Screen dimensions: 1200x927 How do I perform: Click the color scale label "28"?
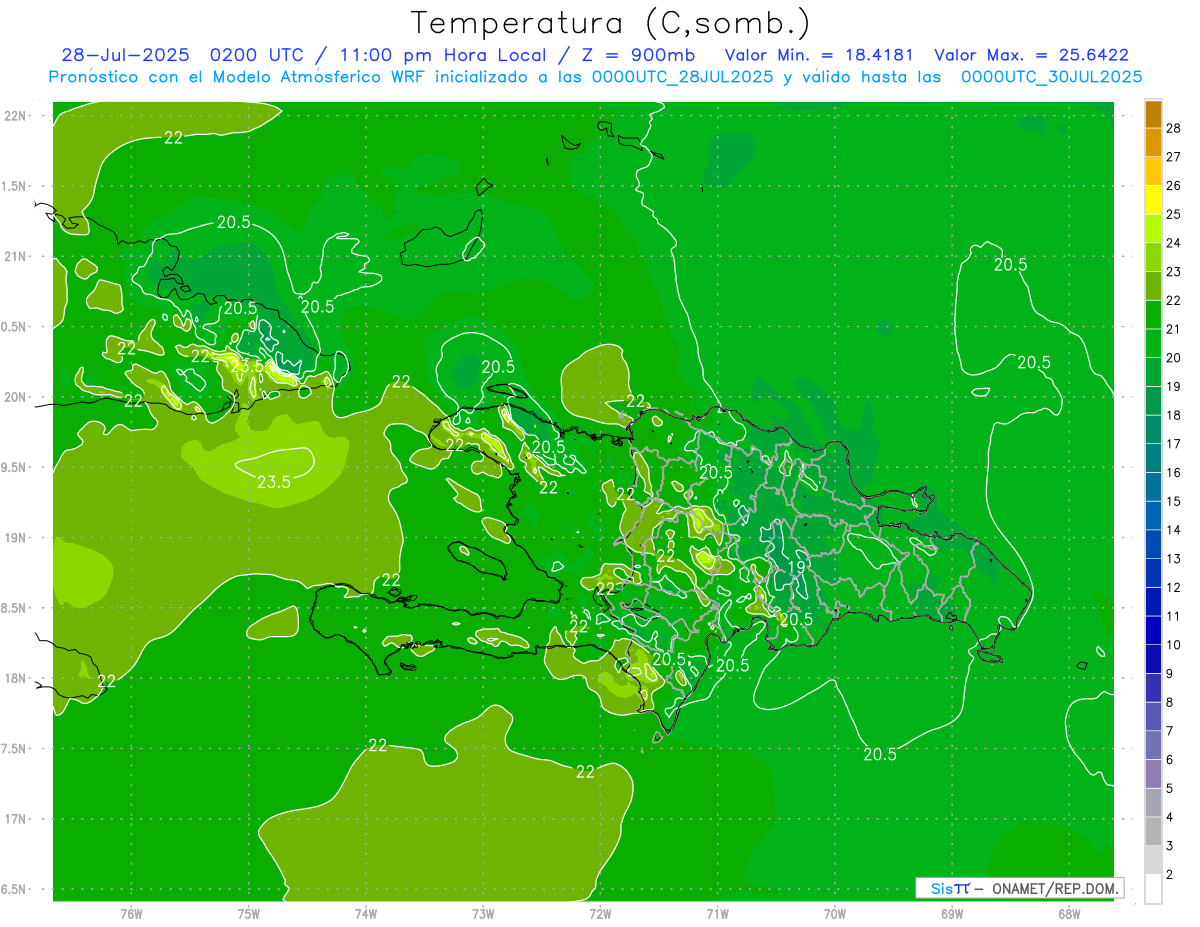pos(1173,128)
